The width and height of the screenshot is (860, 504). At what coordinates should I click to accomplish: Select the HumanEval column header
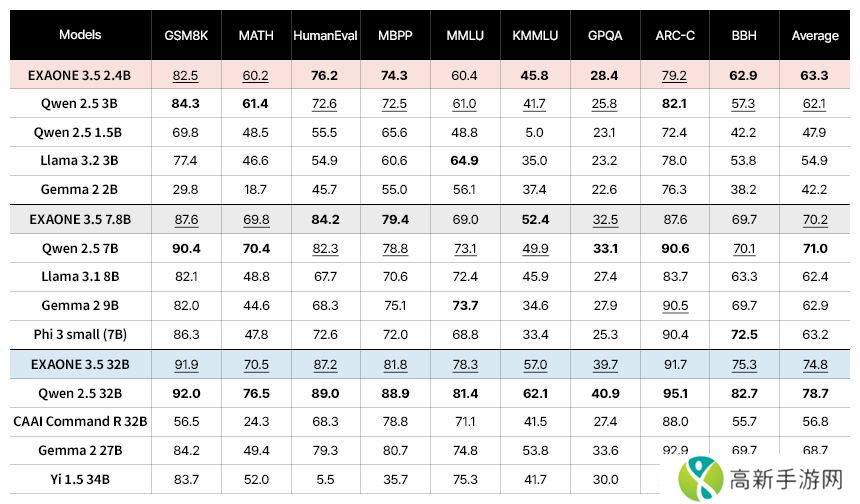(327, 36)
